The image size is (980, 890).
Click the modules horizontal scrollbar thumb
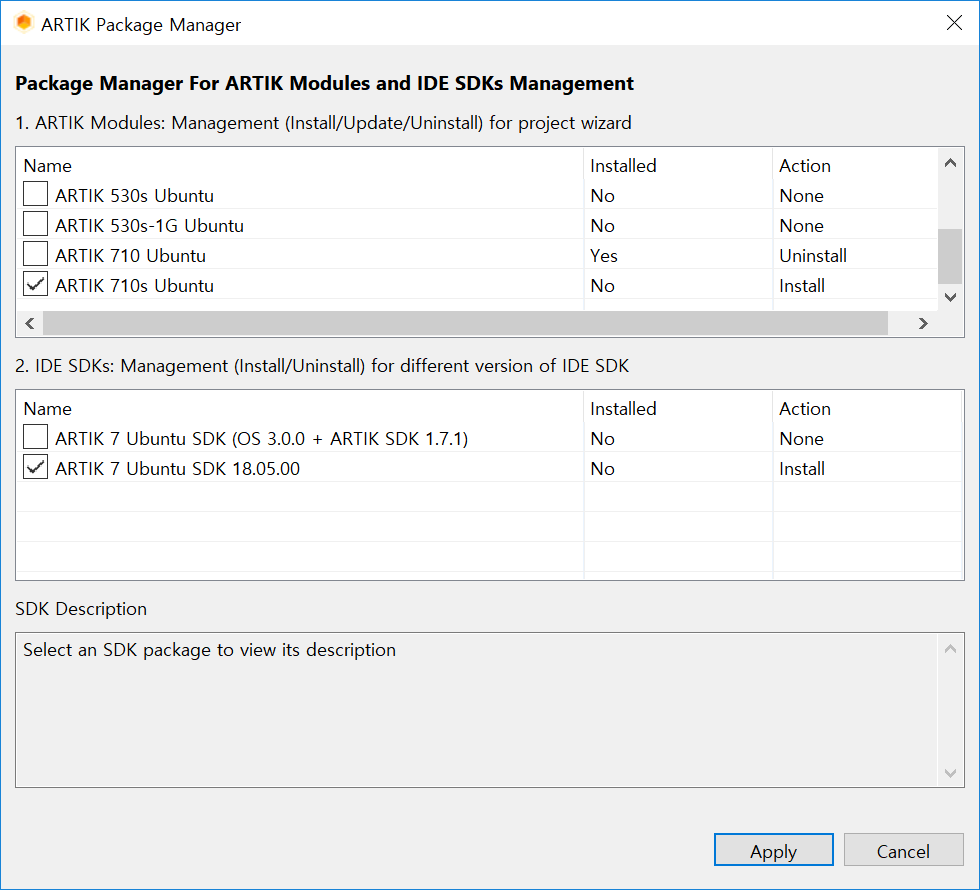(465, 323)
